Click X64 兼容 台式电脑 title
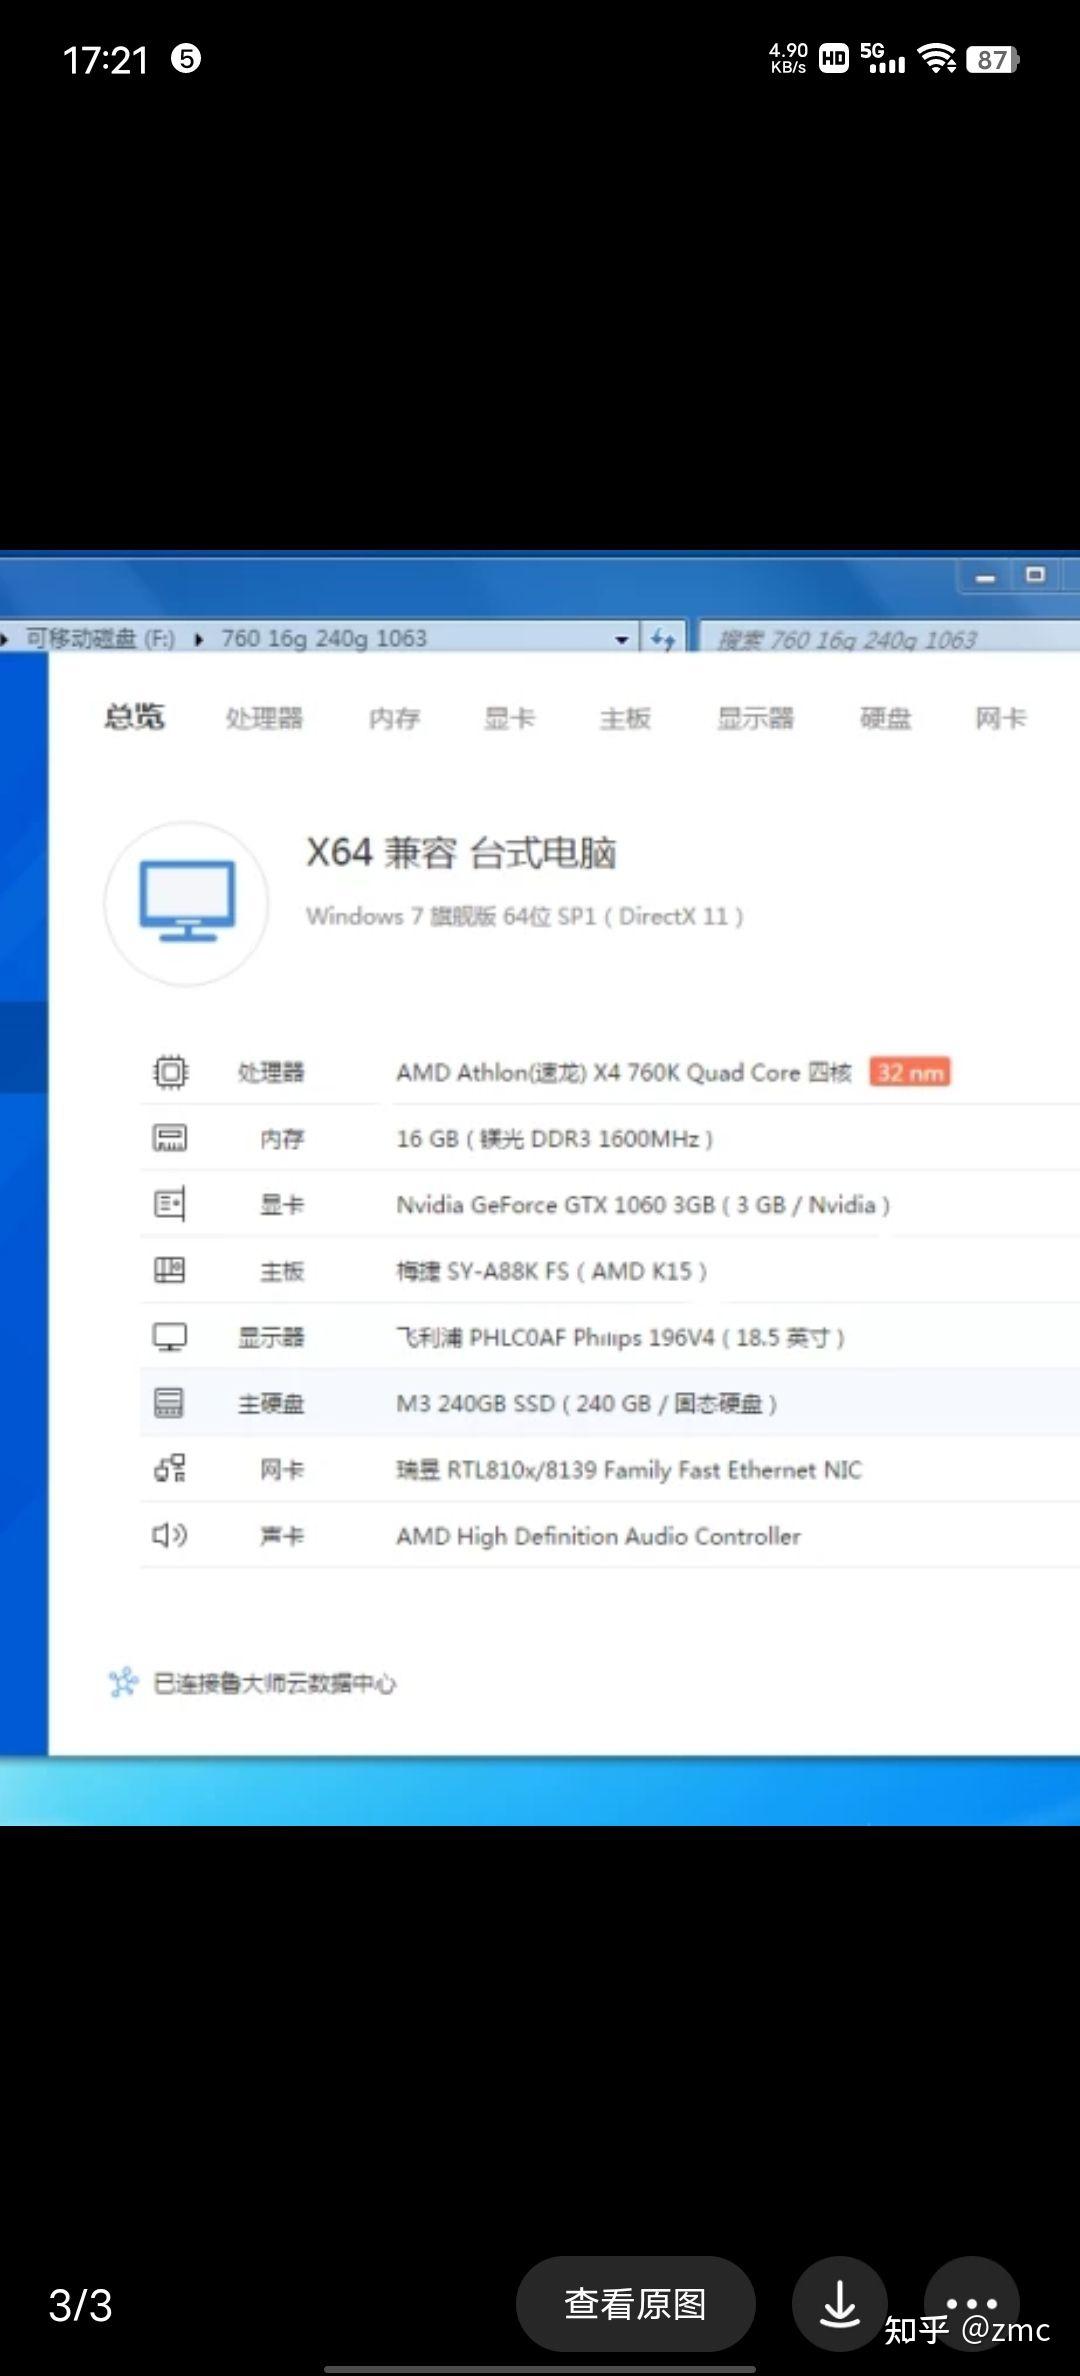The width and height of the screenshot is (1080, 2376). pyautogui.click(x=461, y=853)
